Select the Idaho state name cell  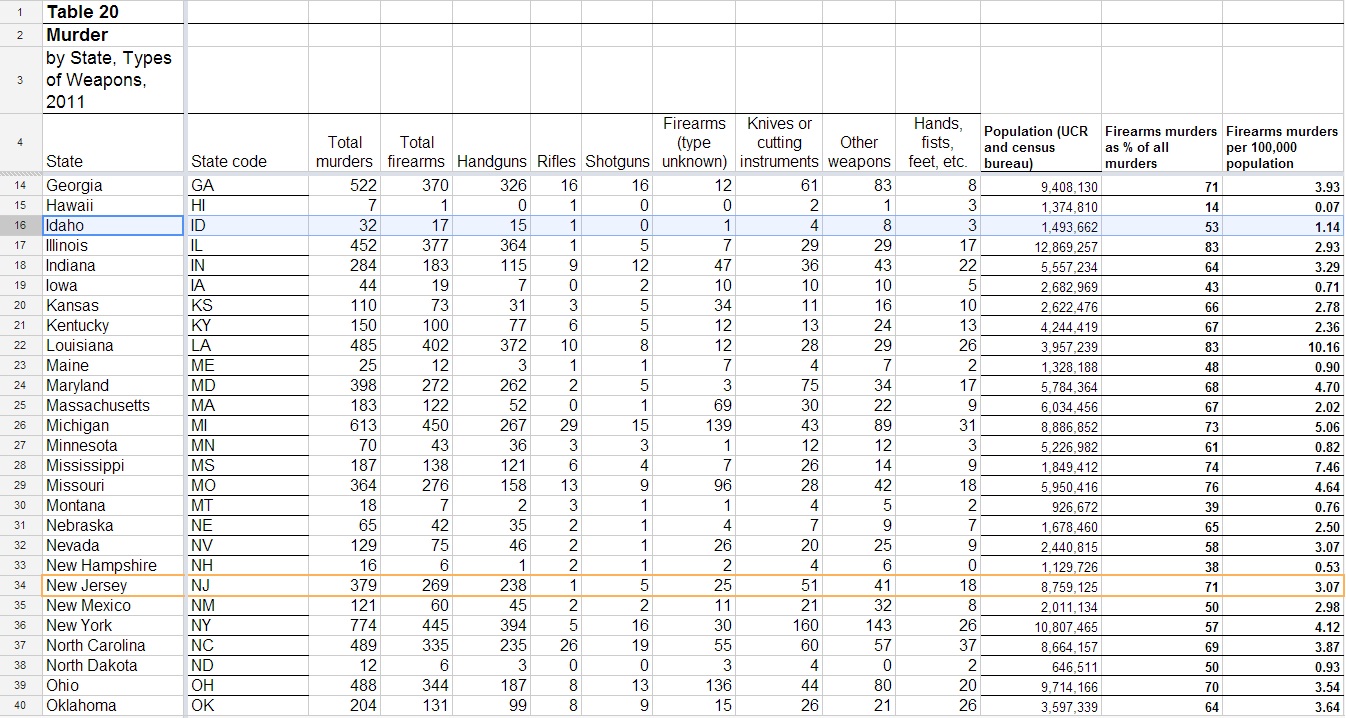[112, 225]
